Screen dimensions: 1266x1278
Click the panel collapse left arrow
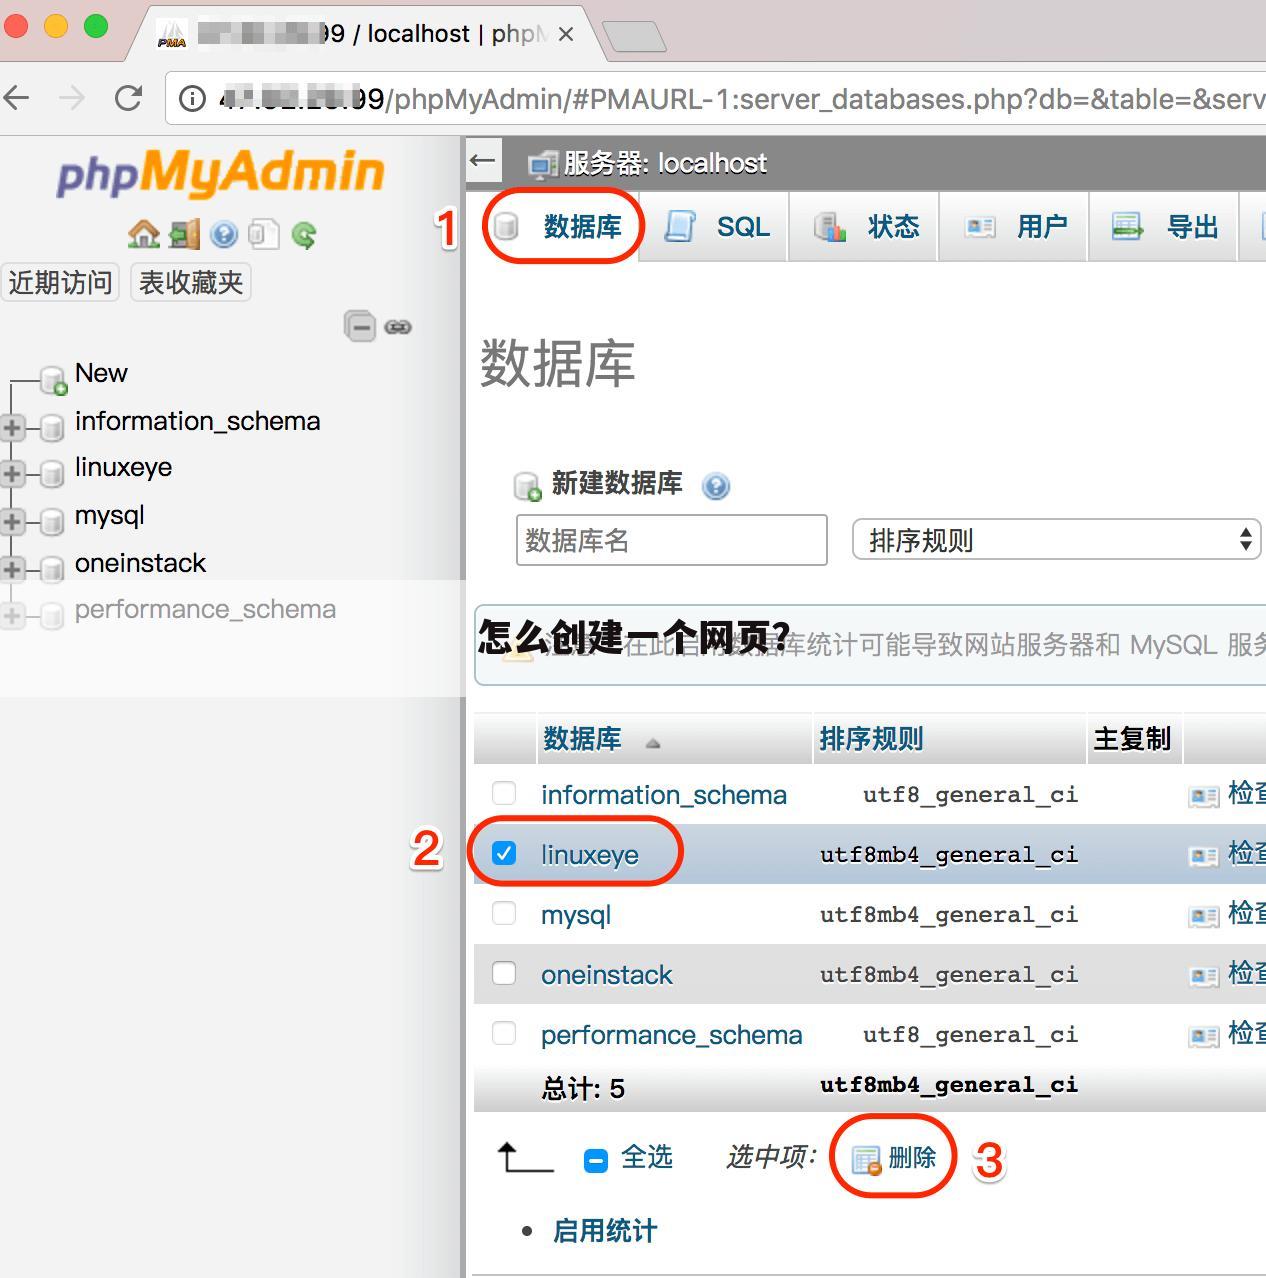pyautogui.click(x=483, y=161)
